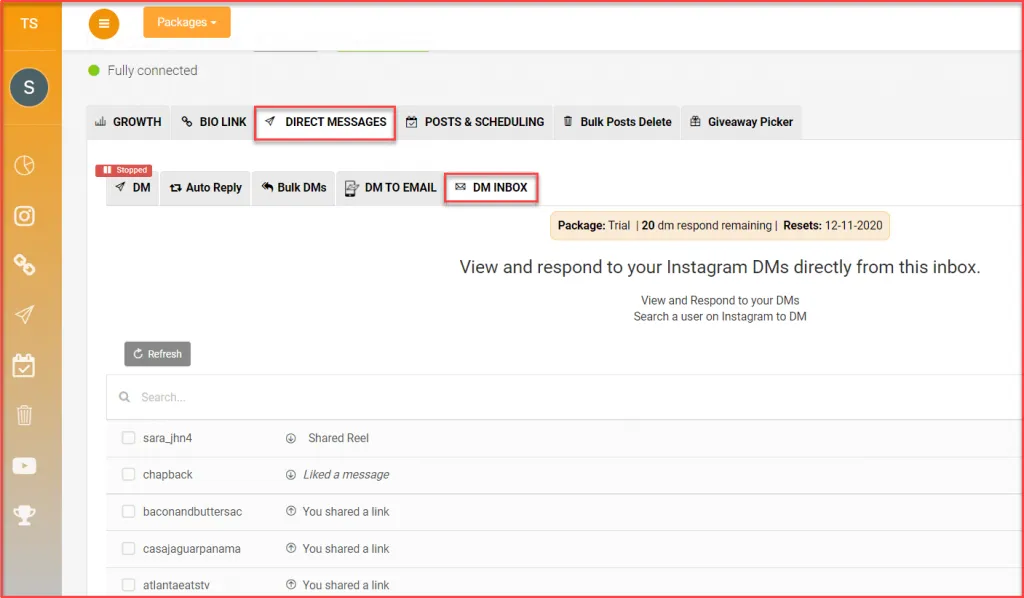Click the Refresh button above the inbox

click(x=157, y=353)
